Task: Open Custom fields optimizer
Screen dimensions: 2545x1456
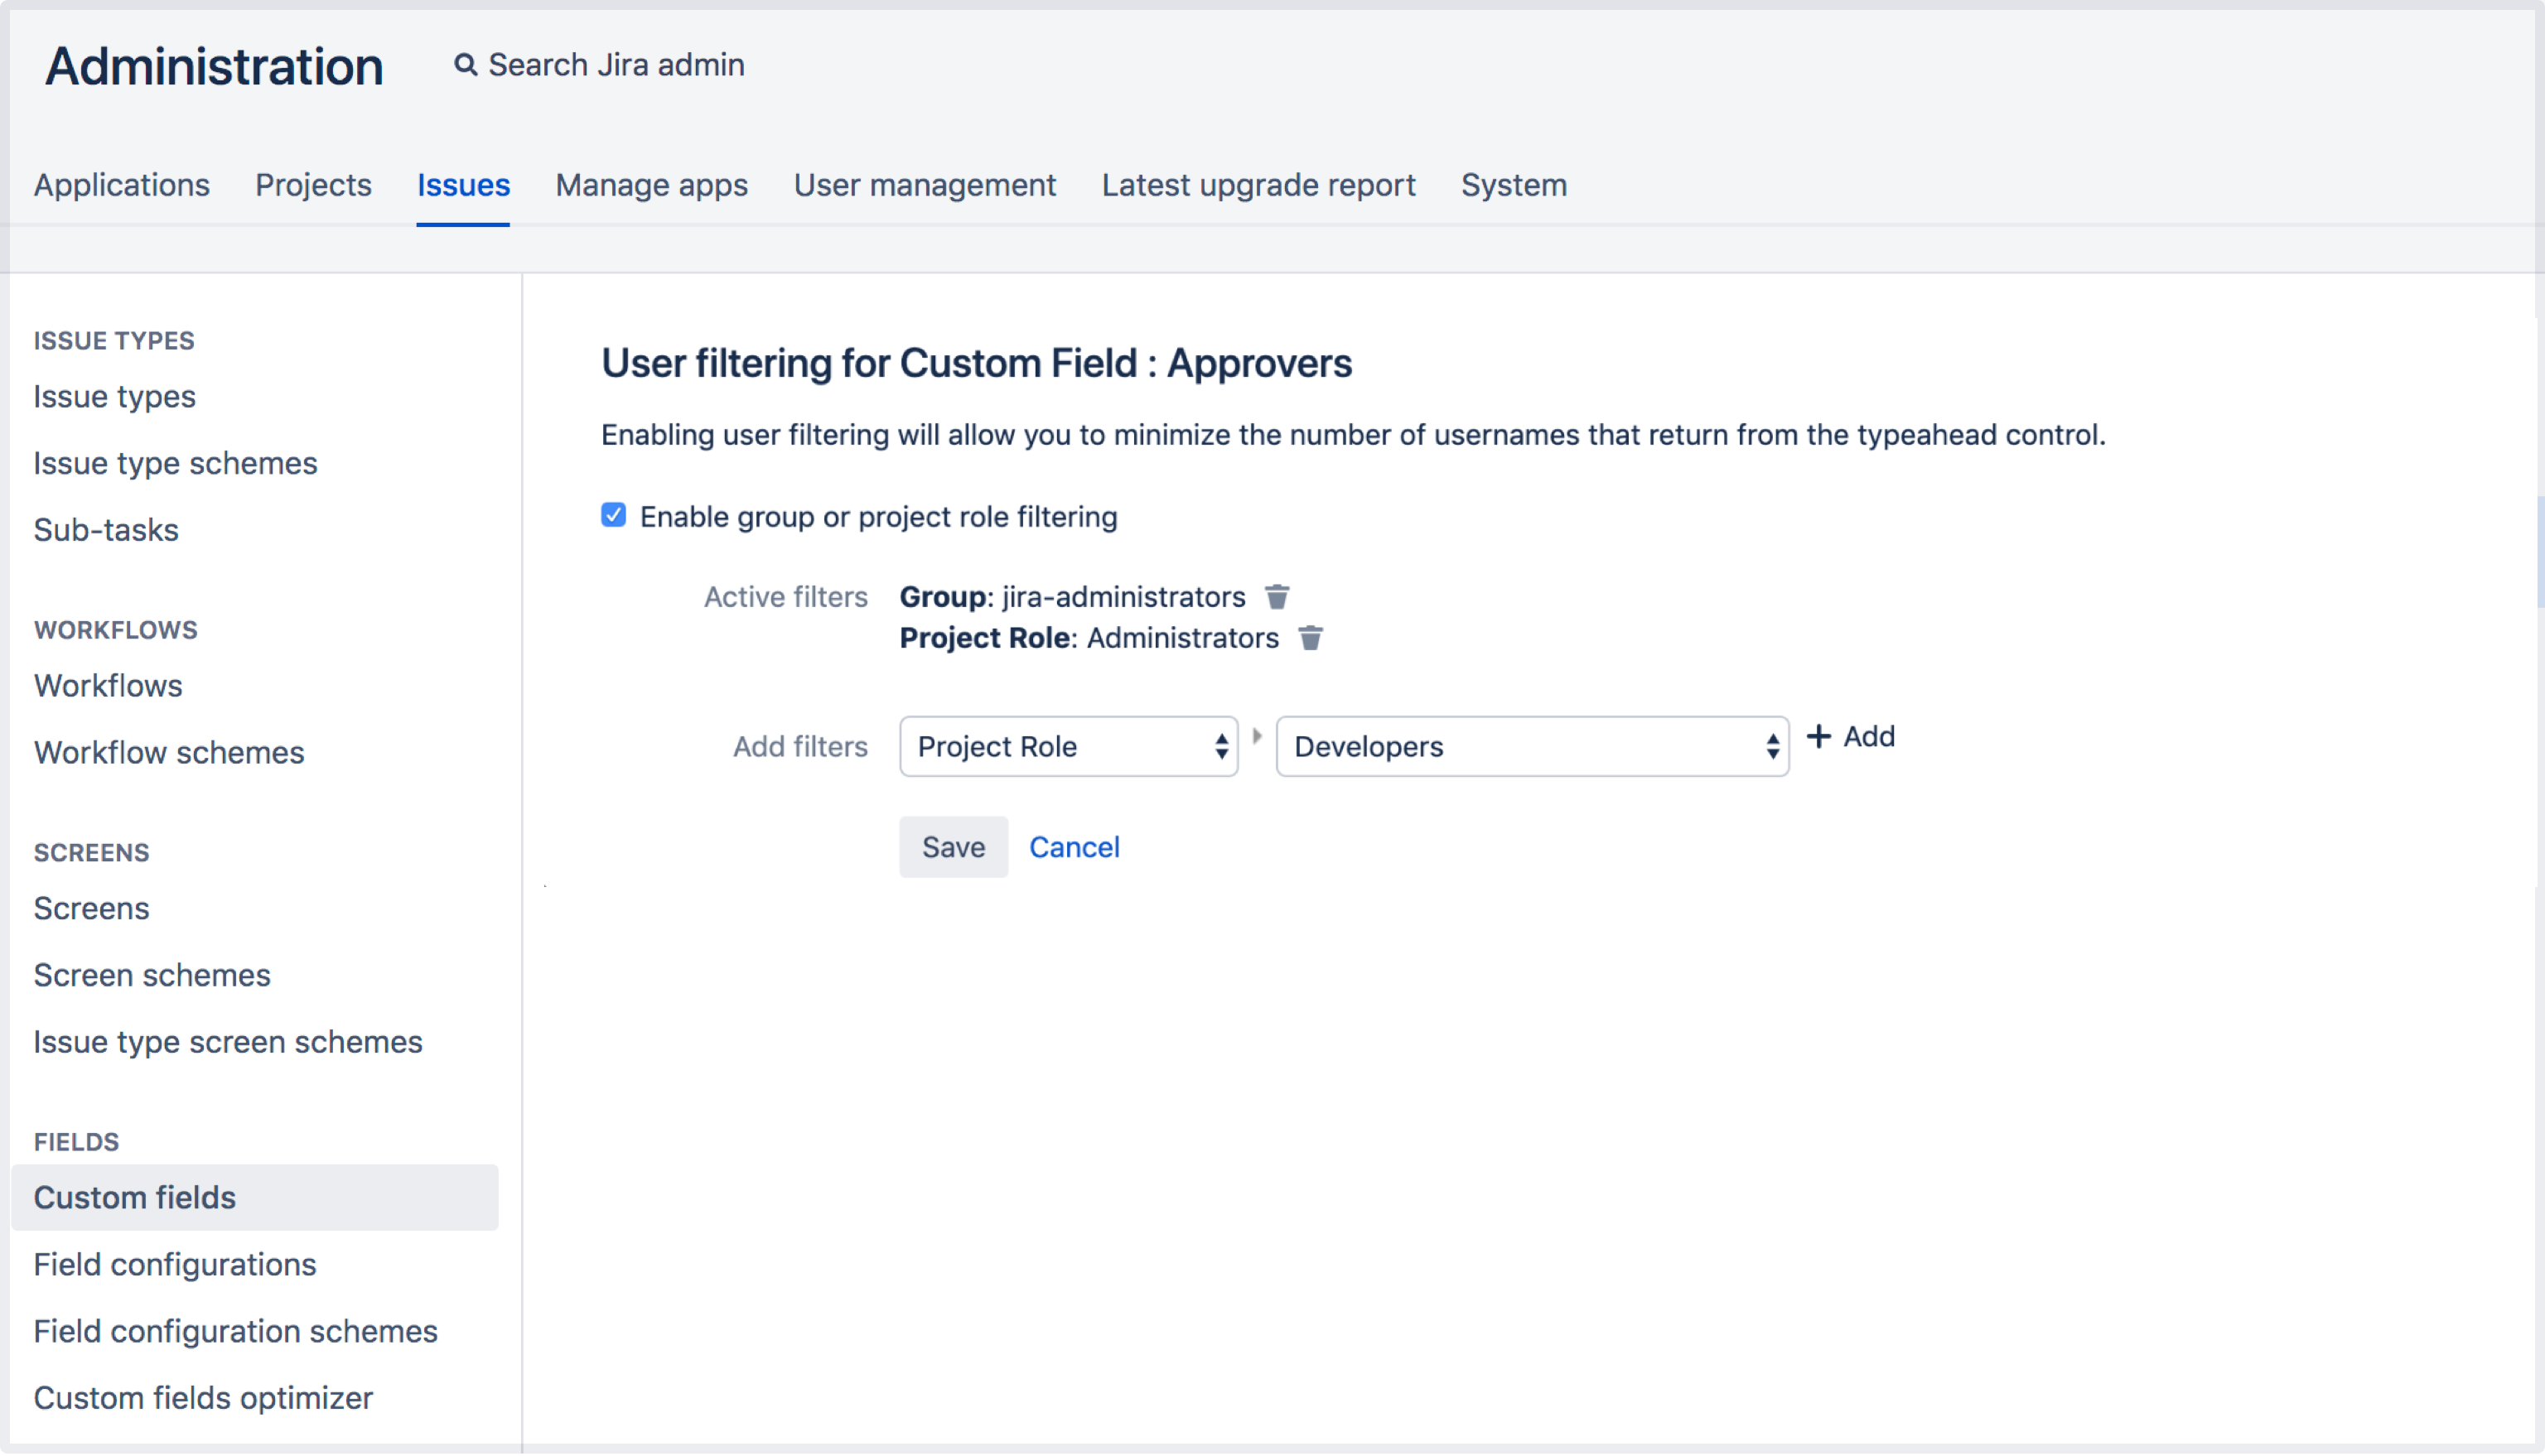Action: pyautogui.click(x=203, y=1398)
